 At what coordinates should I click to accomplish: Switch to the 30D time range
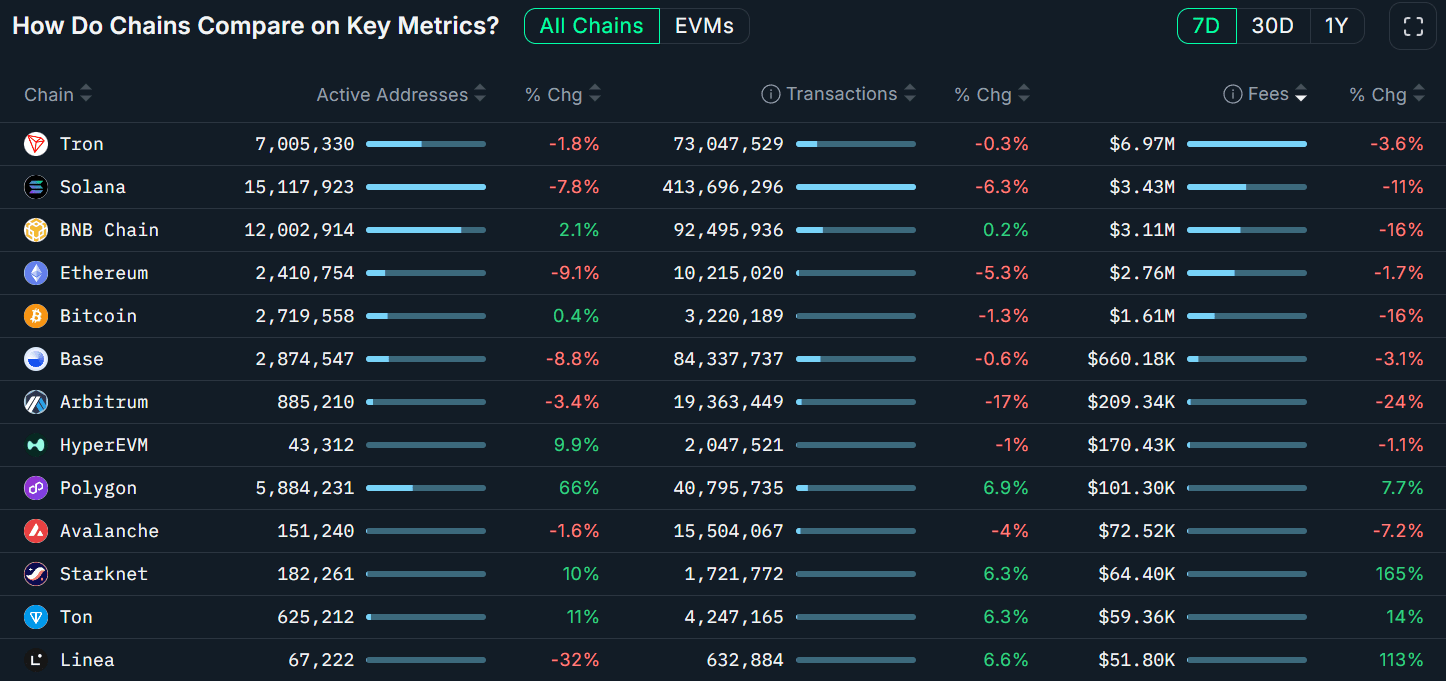tap(1273, 26)
